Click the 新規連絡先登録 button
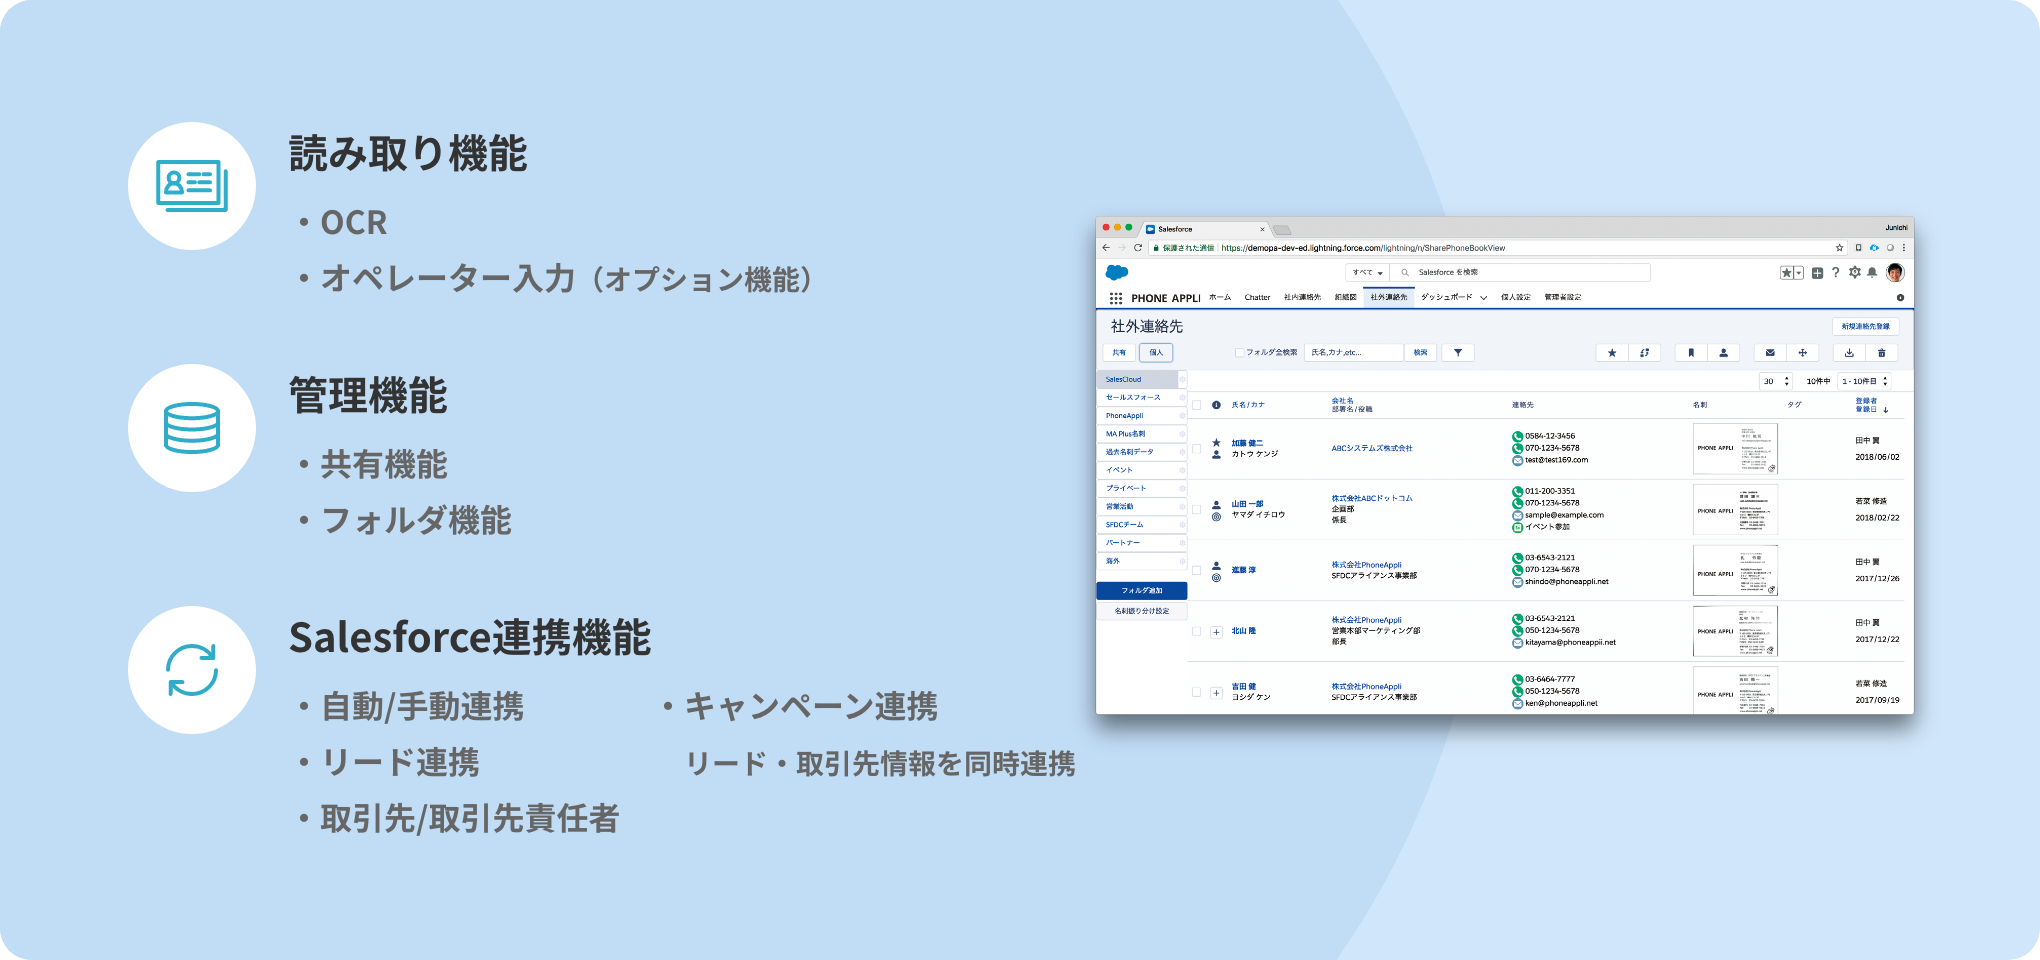 click(1866, 326)
